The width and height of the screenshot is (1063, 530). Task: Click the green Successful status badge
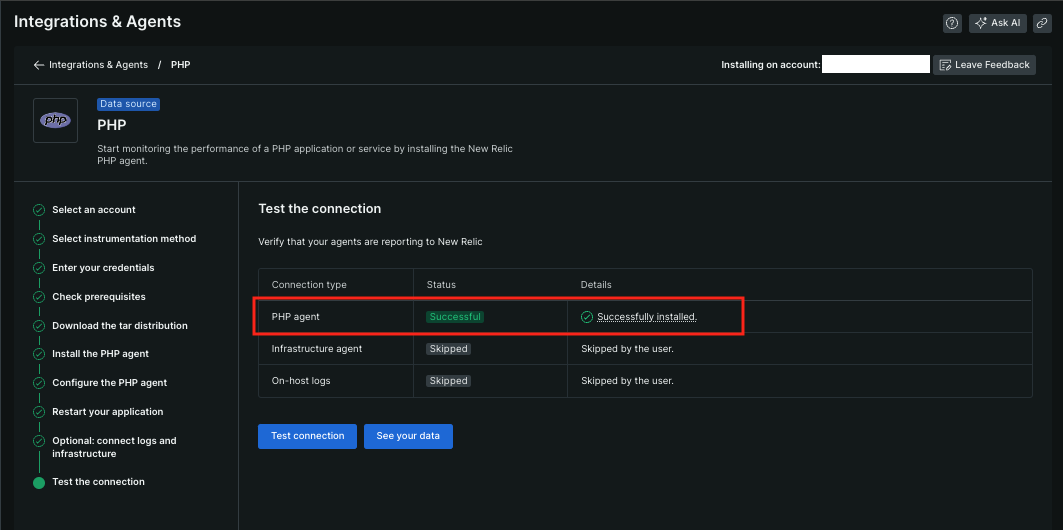[455, 317]
